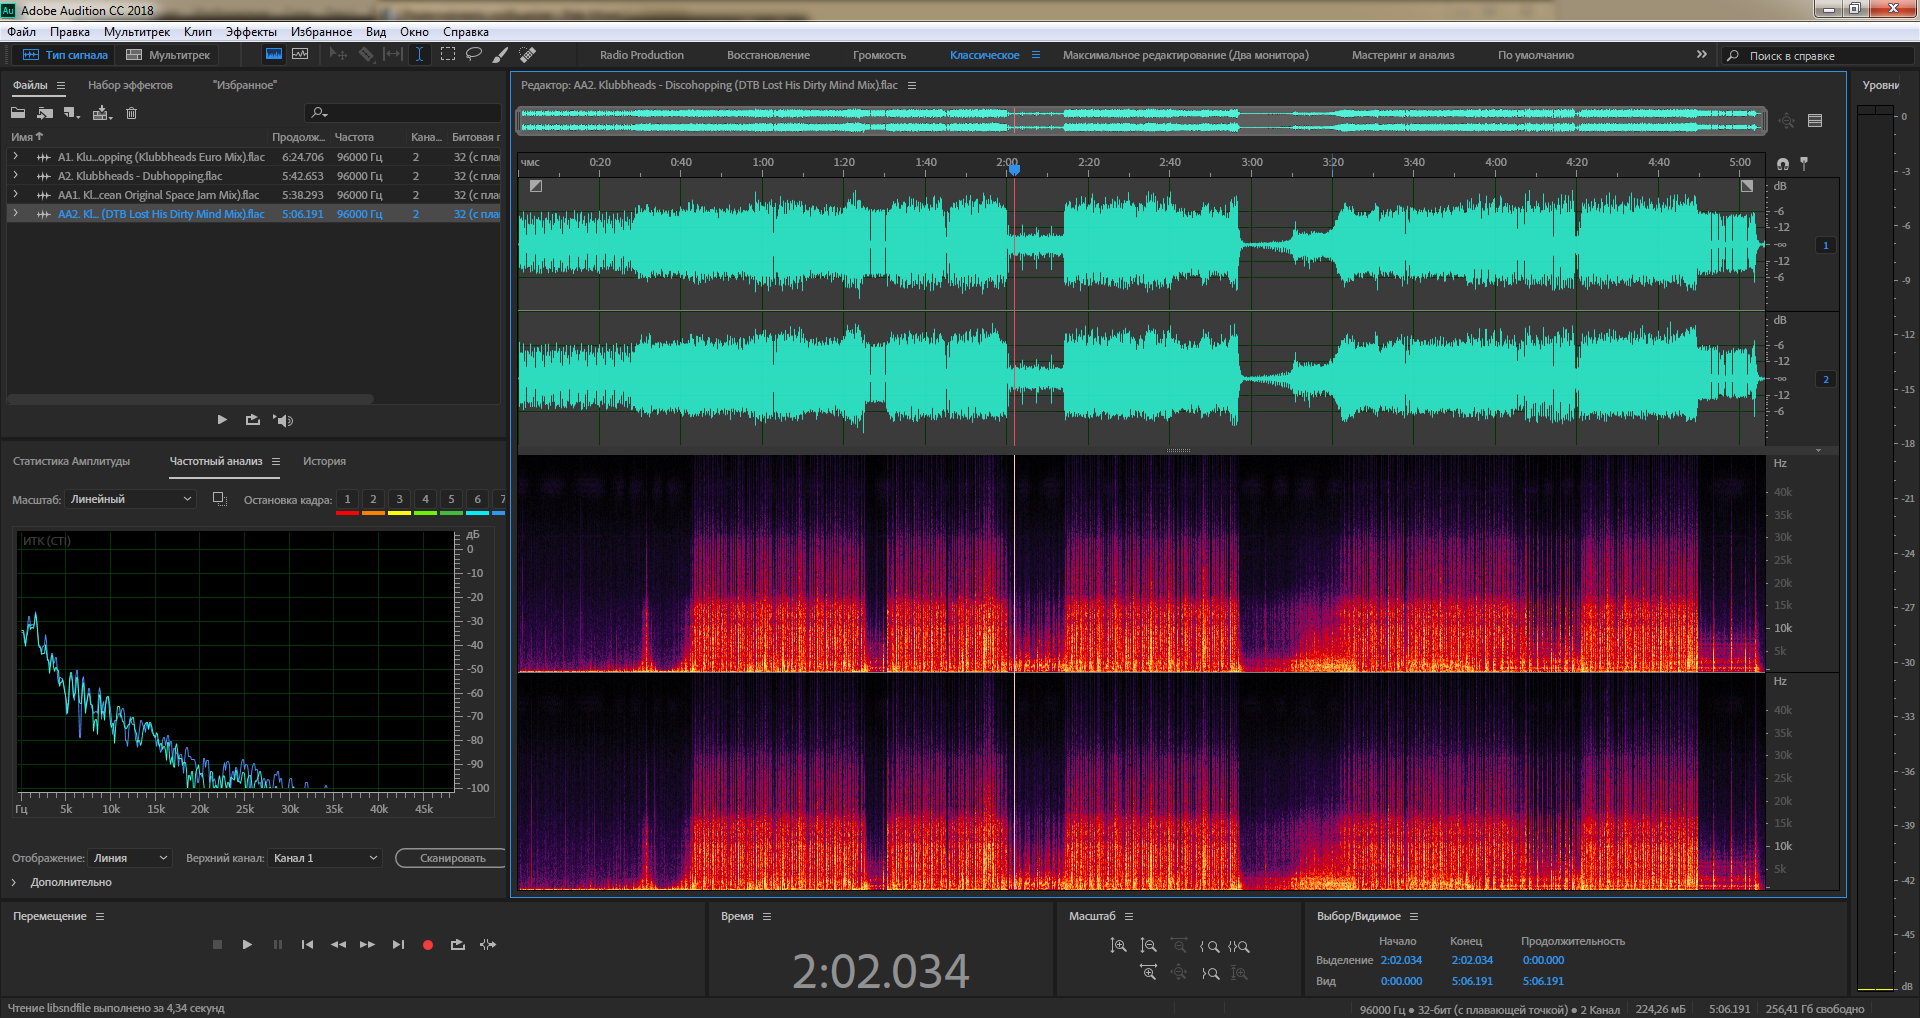Click the red Record button
The image size is (1920, 1018).
[x=428, y=944]
